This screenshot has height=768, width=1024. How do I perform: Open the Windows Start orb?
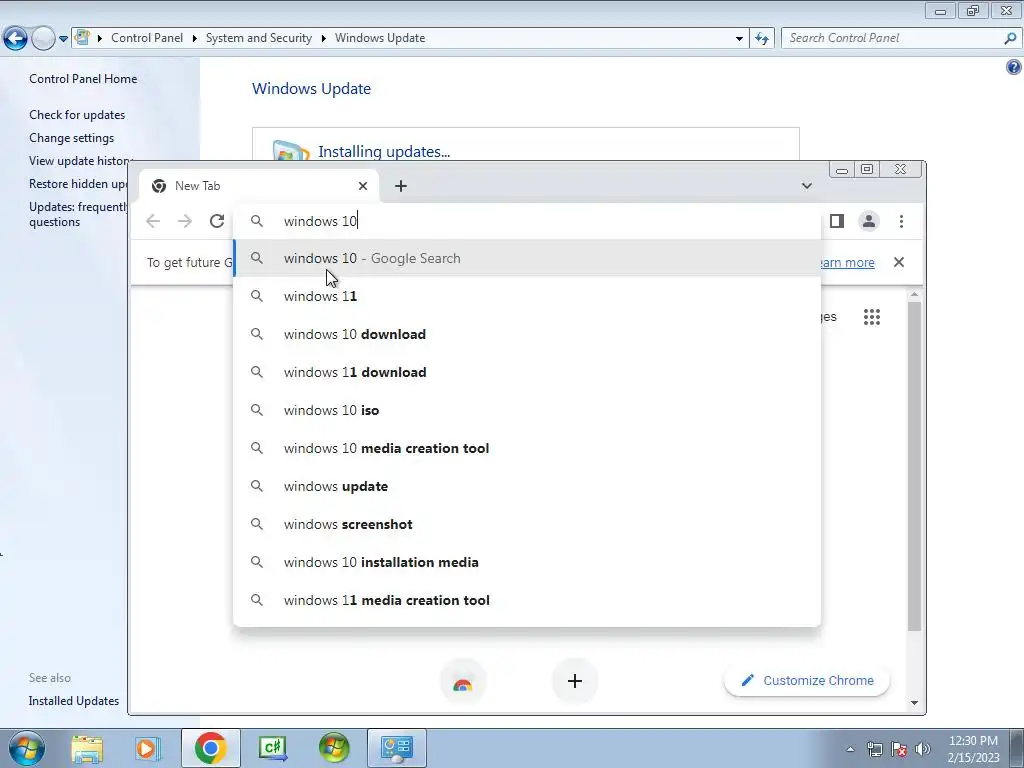click(x=27, y=748)
